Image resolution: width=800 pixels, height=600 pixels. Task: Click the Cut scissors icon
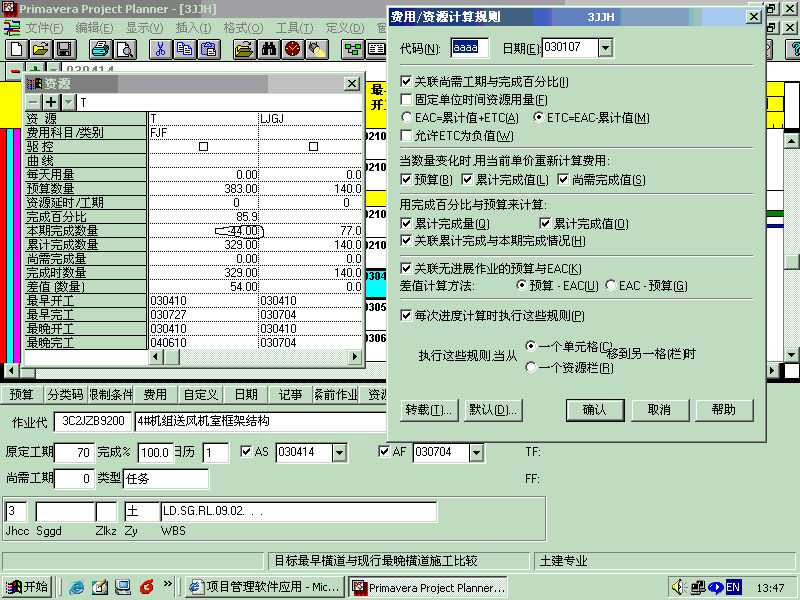(160, 49)
